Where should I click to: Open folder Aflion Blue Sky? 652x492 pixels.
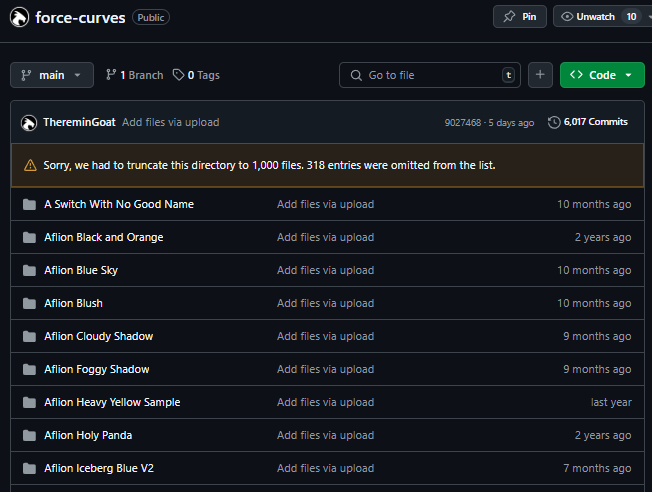81,270
